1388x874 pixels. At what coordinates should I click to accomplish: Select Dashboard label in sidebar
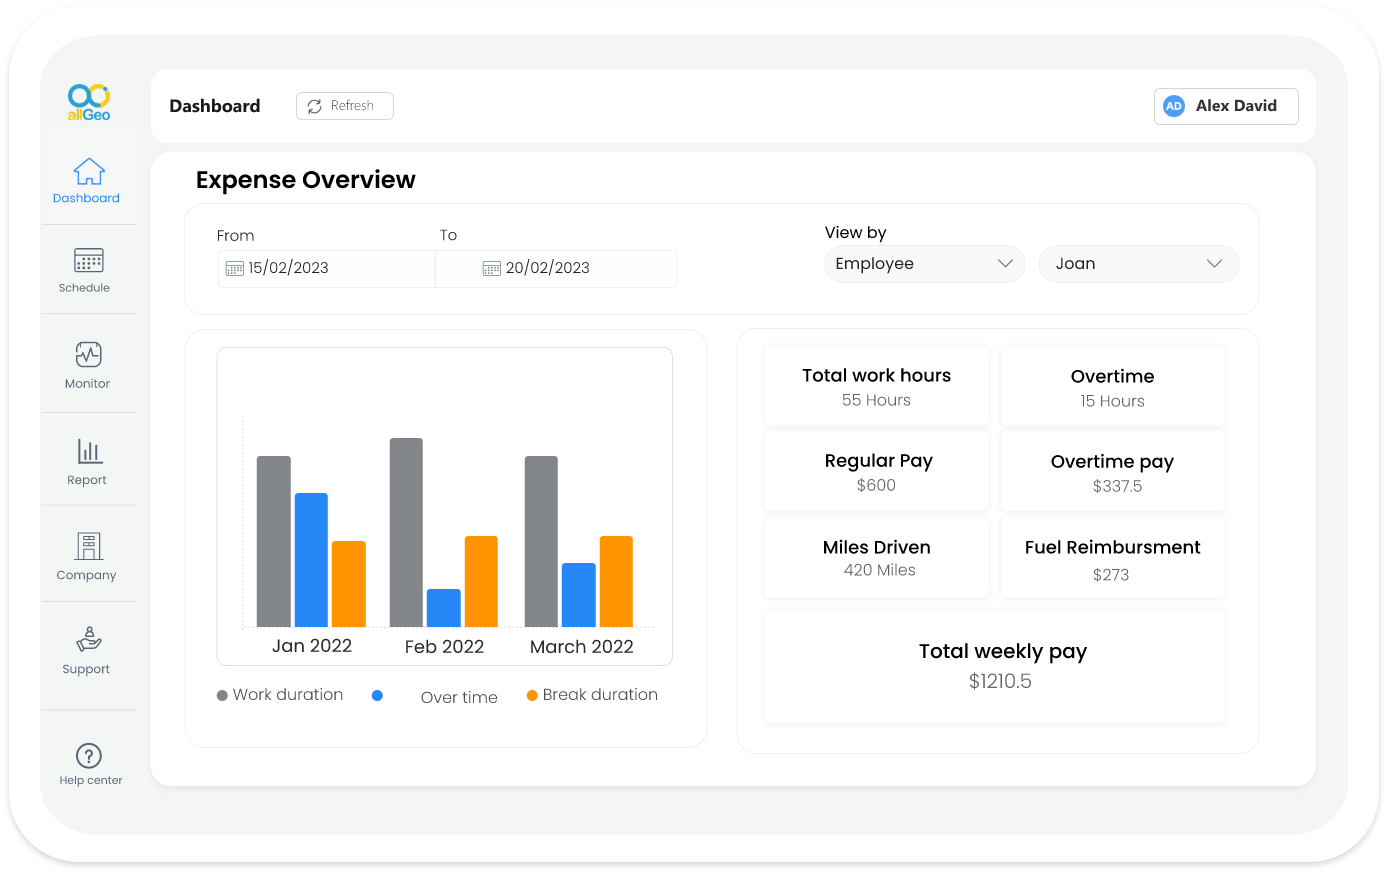(x=86, y=198)
